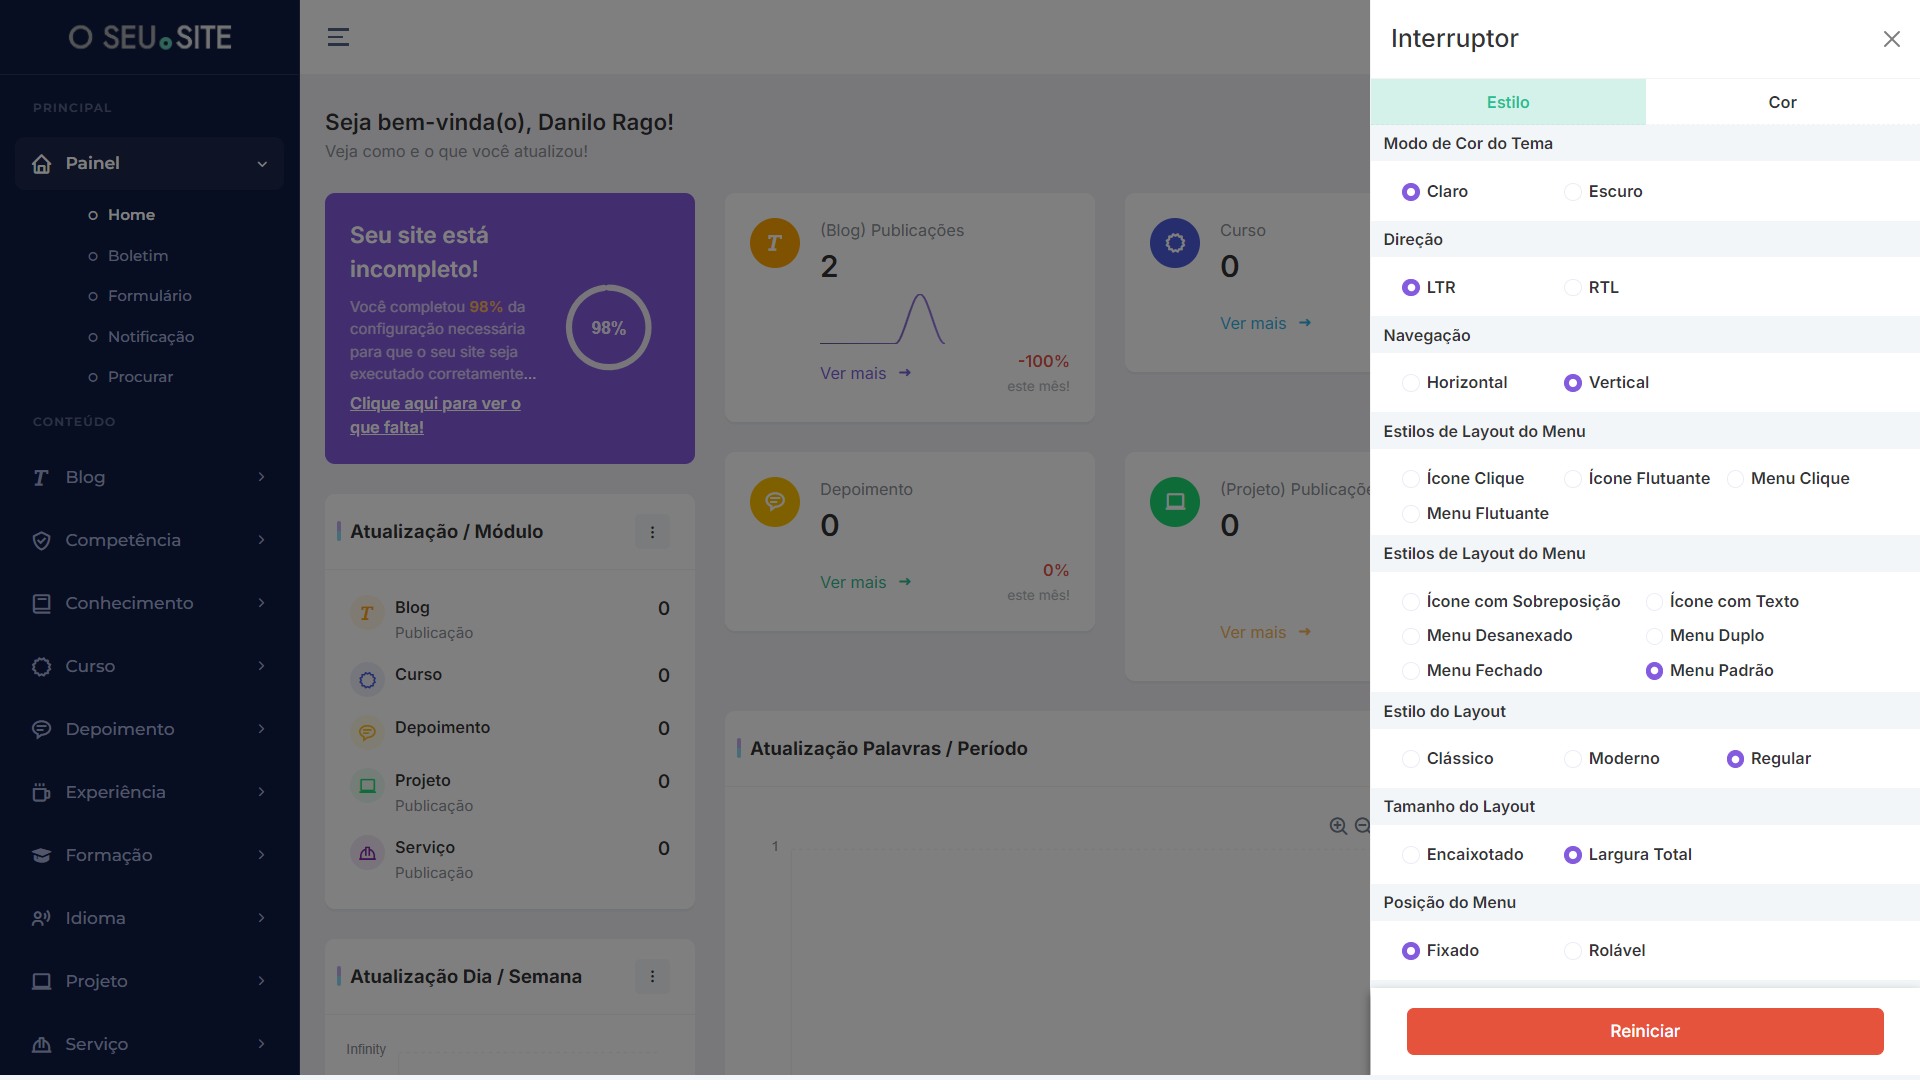Image resolution: width=1920 pixels, height=1080 pixels.
Task: Click the Blog row icon in module list
Action: 367,613
